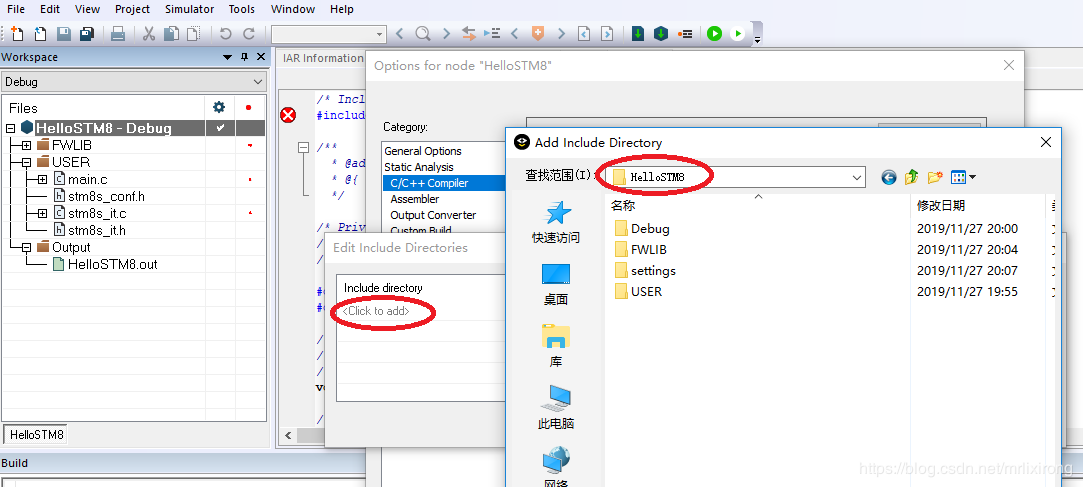Image resolution: width=1083 pixels, height=487 pixels.
Task: Select Output Converter category
Action: click(433, 215)
